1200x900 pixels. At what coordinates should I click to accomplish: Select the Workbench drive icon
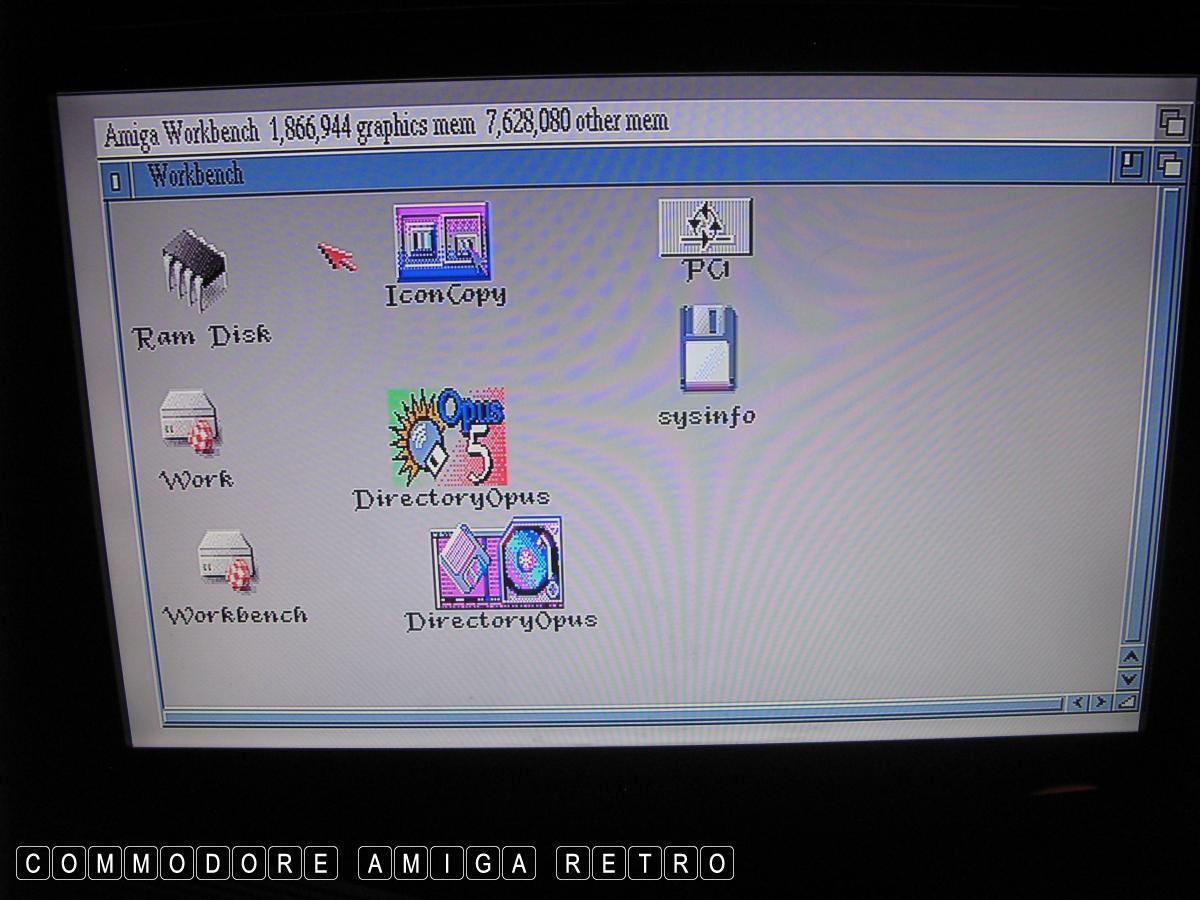click(x=226, y=560)
